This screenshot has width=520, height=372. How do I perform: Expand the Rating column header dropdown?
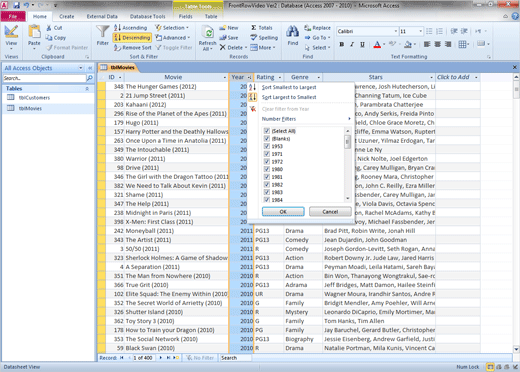pyautogui.click(x=280, y=77)
